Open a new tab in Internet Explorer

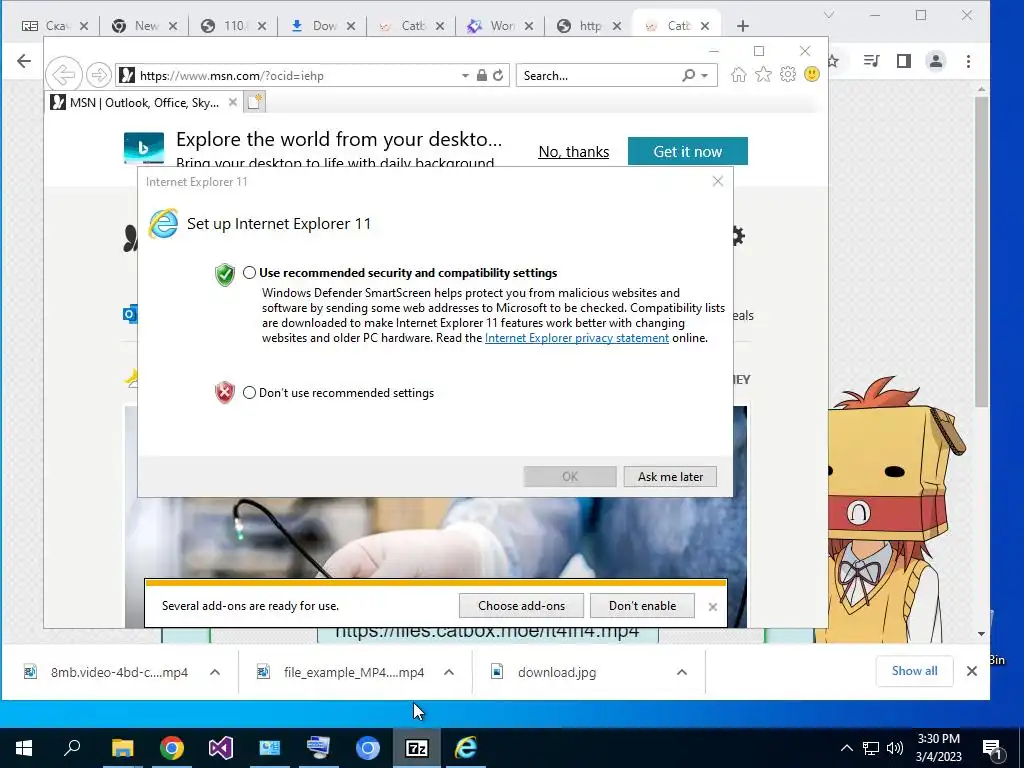[255, 102]
